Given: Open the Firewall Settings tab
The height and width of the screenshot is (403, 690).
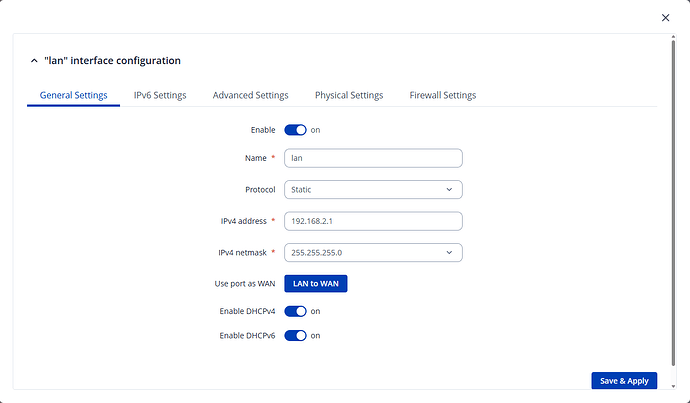Looking at the screenshot, I should point(443,96).
